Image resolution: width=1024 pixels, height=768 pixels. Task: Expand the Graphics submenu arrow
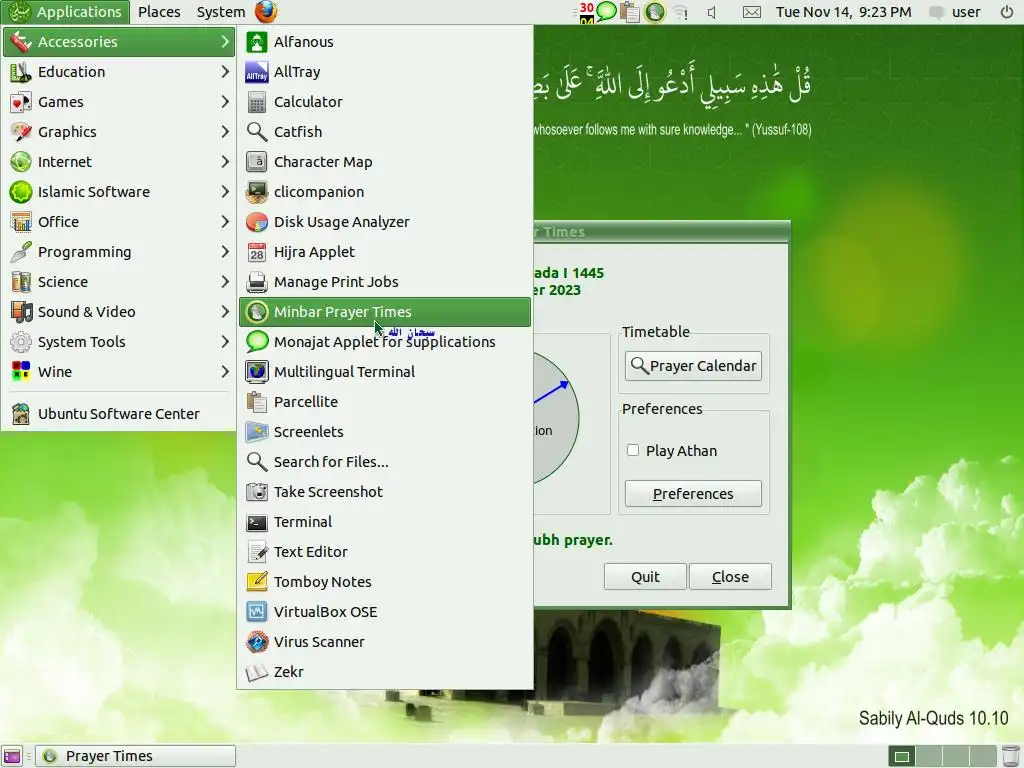(225, 132)
